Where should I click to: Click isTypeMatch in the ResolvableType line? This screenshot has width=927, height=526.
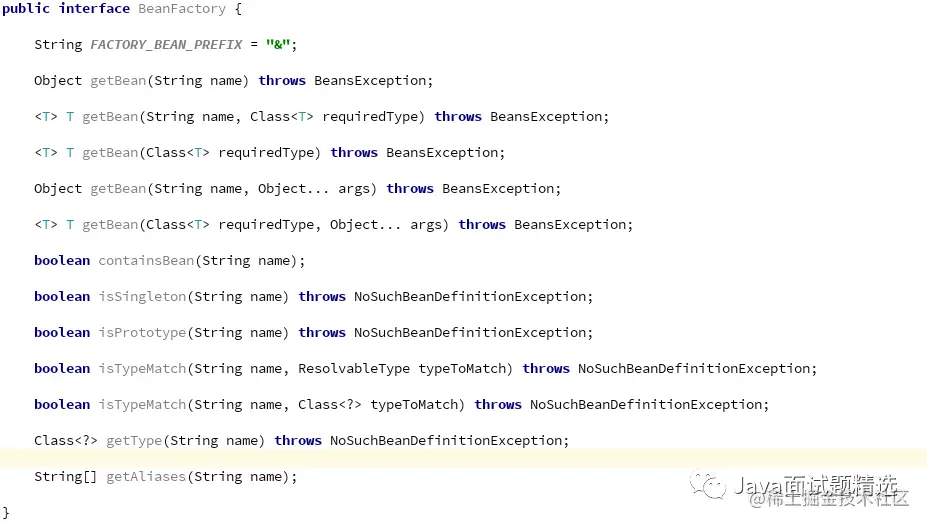pos(142,369)
